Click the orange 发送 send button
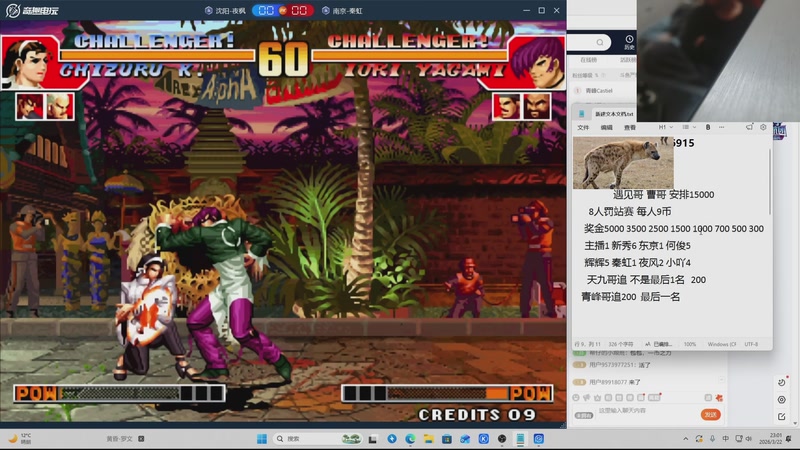 [710, 415]
